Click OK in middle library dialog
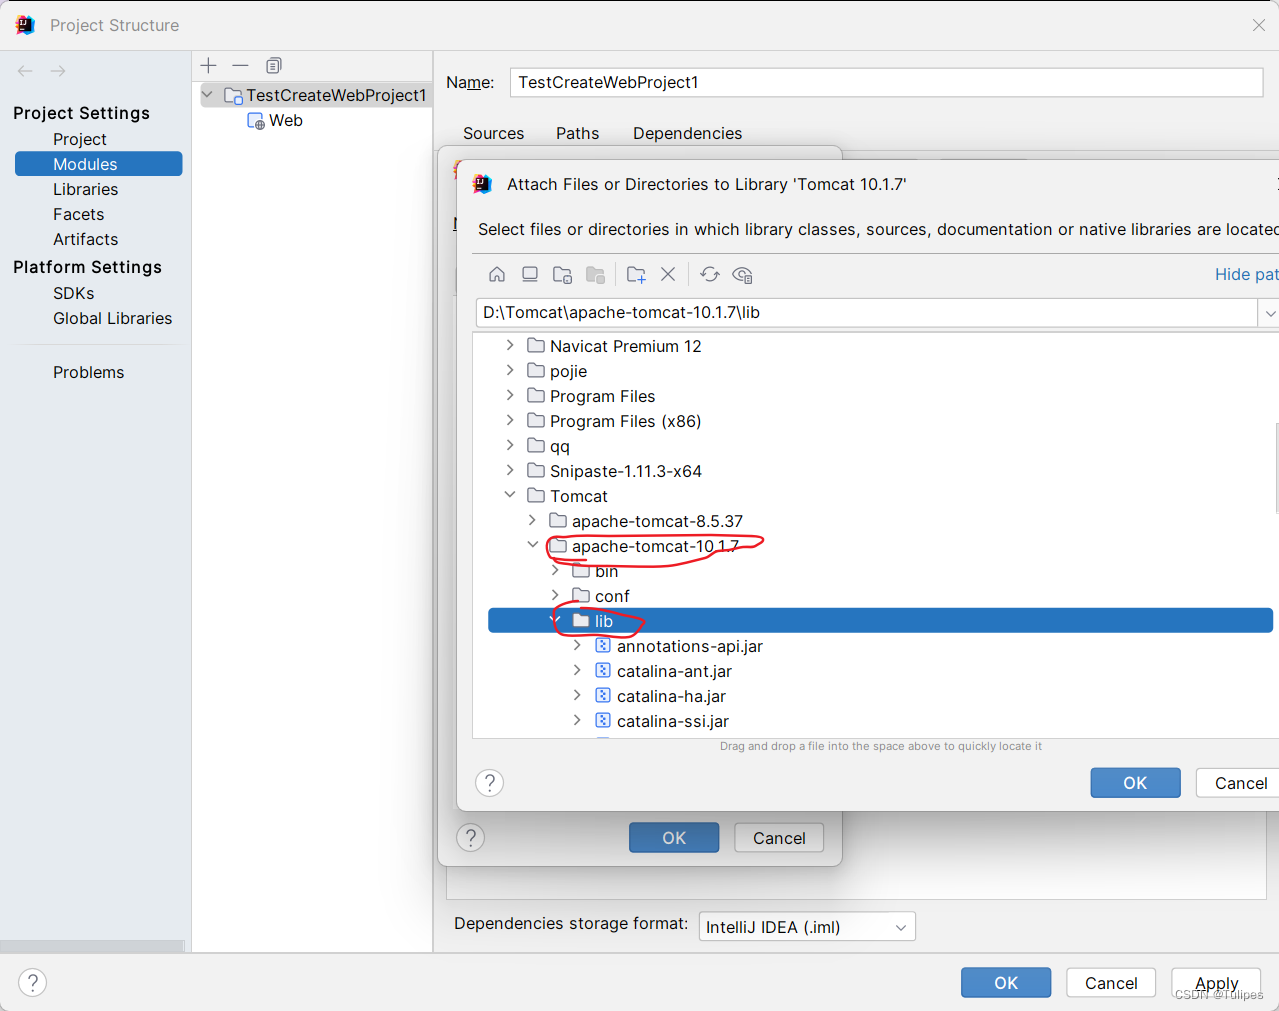Screen dimensions: 1279x1011 coord(674,838)
